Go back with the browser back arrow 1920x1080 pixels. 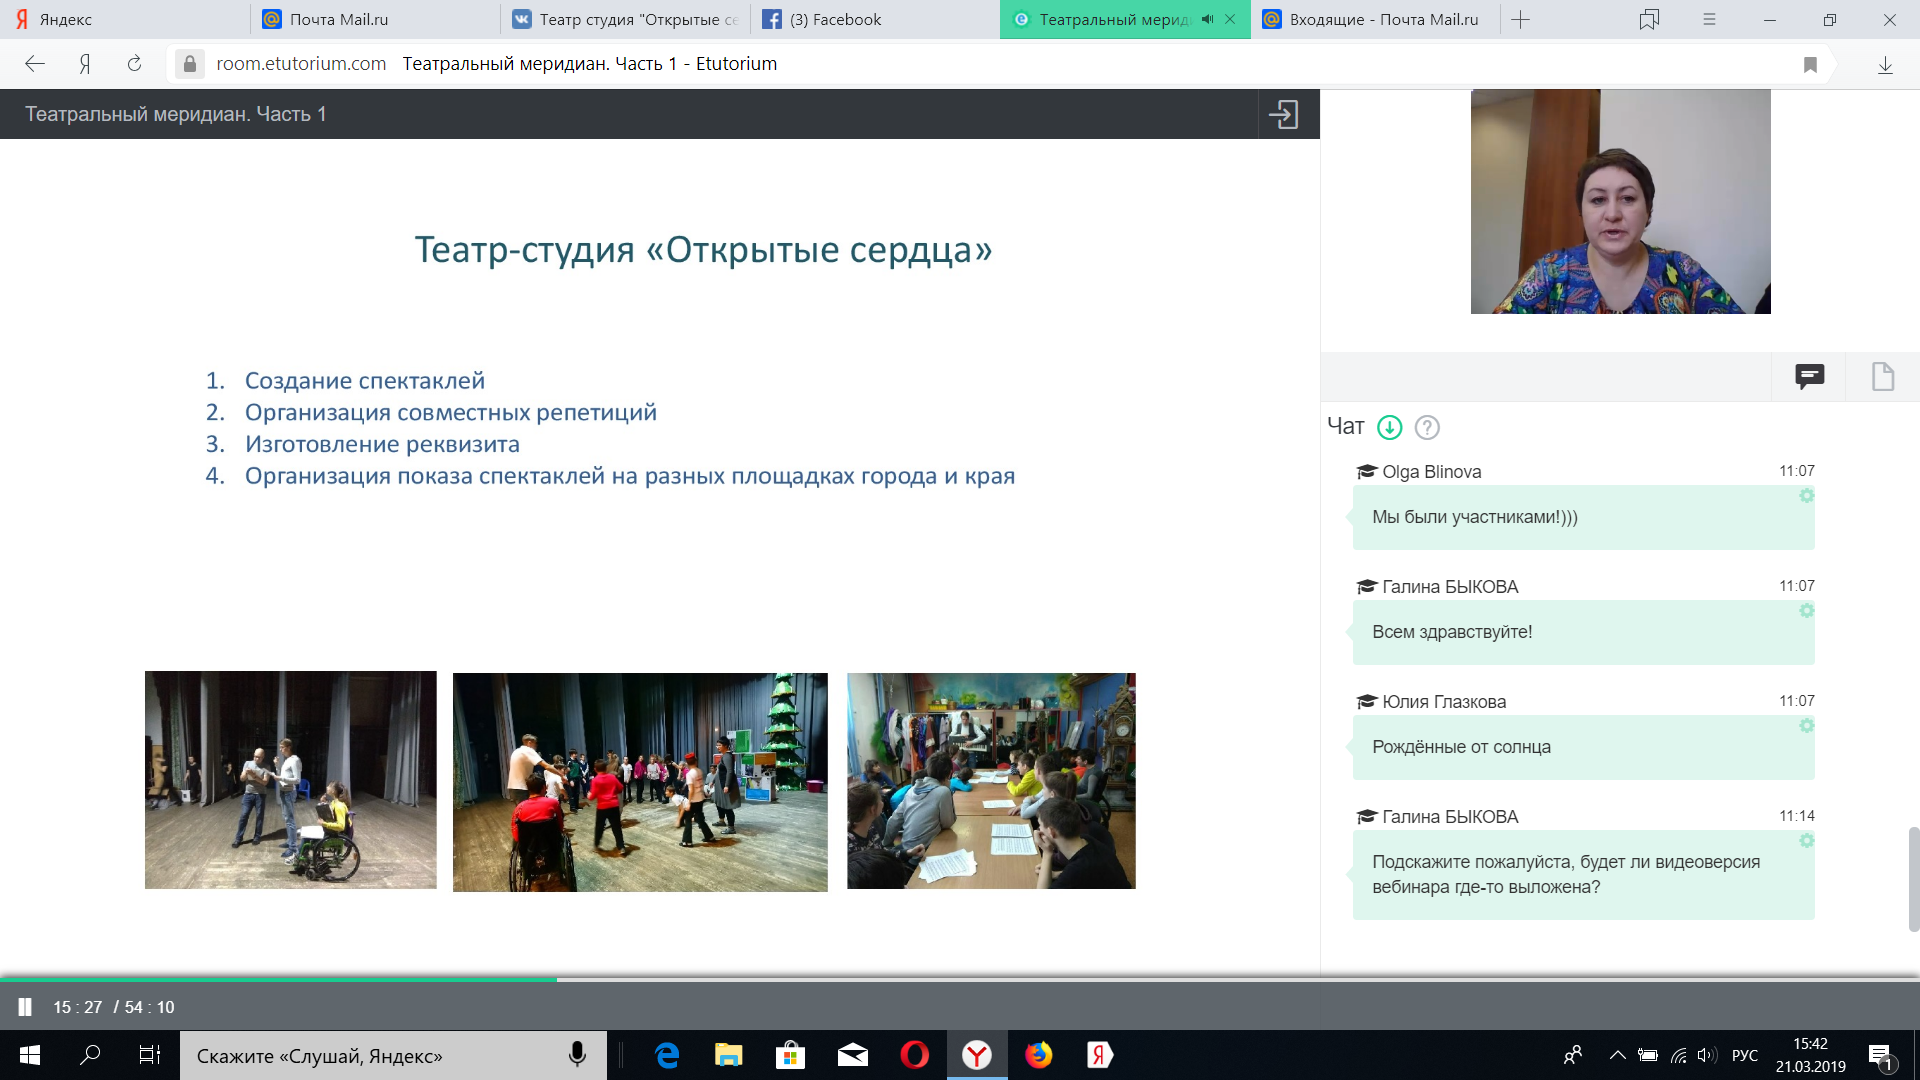point(35,64)
